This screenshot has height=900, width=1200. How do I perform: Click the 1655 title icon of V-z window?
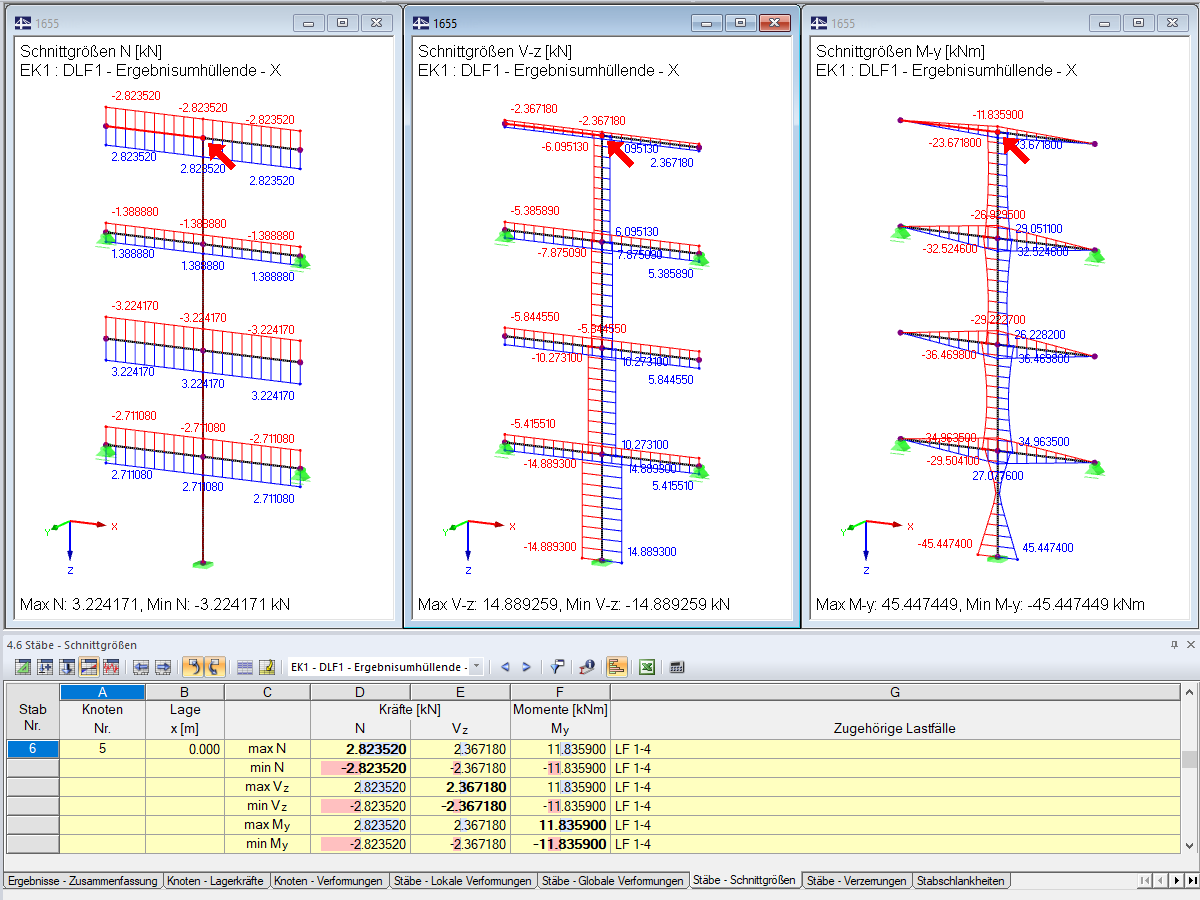point(420,23)
